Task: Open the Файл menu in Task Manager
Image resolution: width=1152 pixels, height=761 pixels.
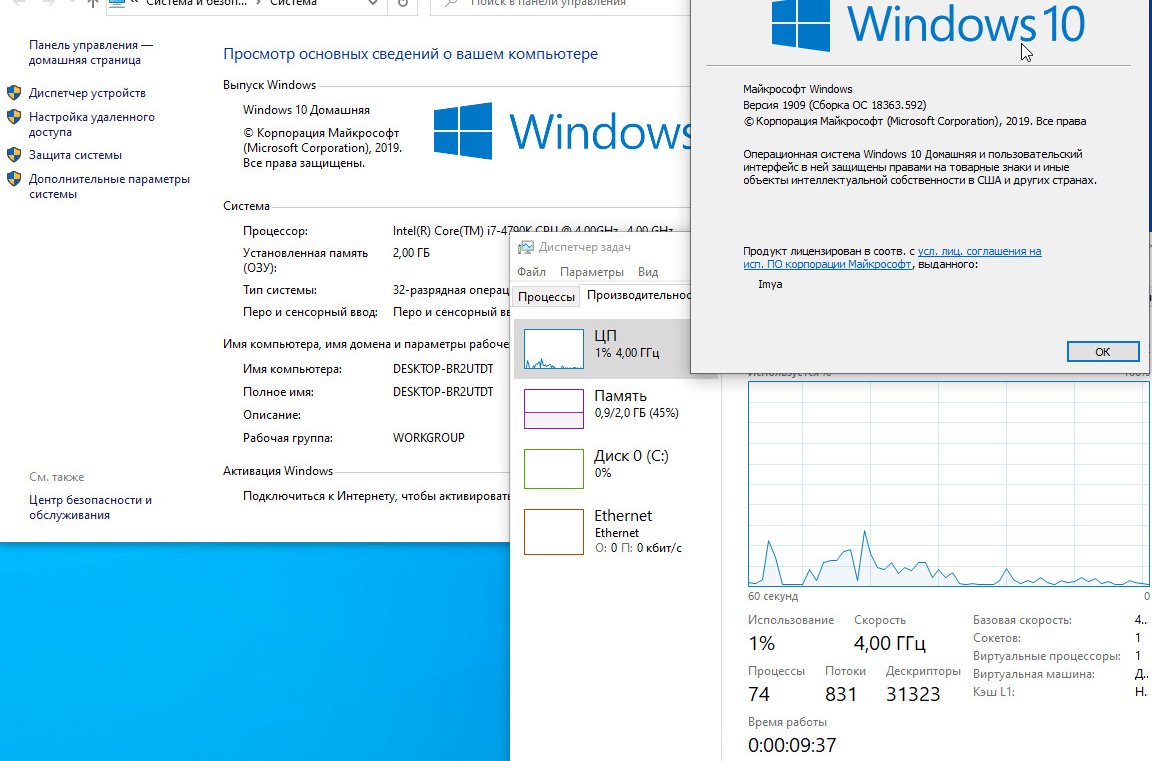Action: click(531, 272)
